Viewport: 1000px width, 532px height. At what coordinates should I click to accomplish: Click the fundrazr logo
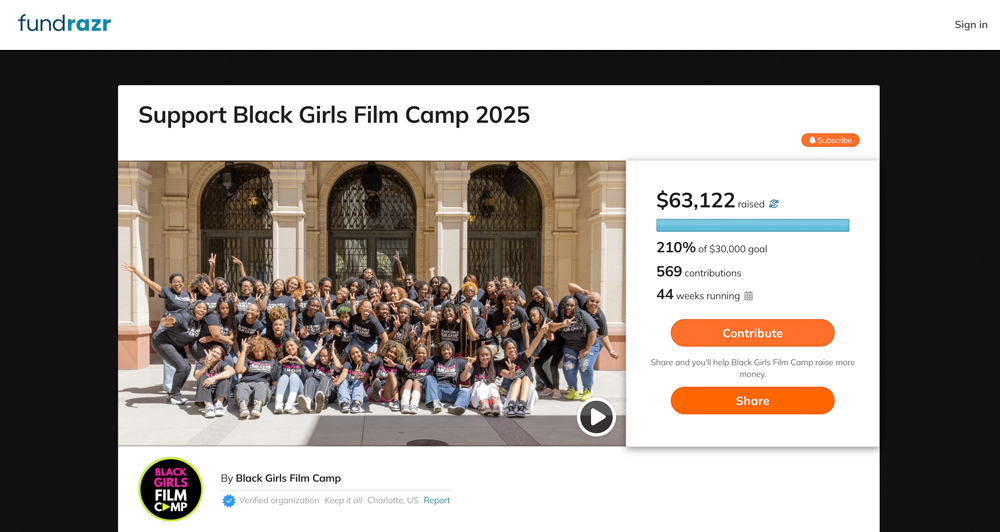click(x=65, y=23)
